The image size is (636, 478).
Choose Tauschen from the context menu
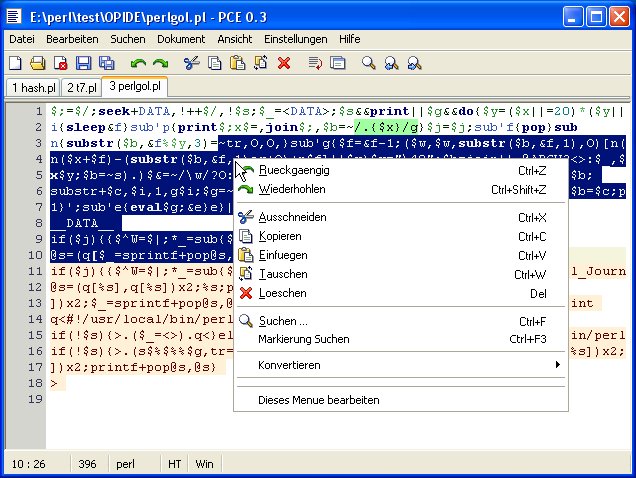click(401, 275)
